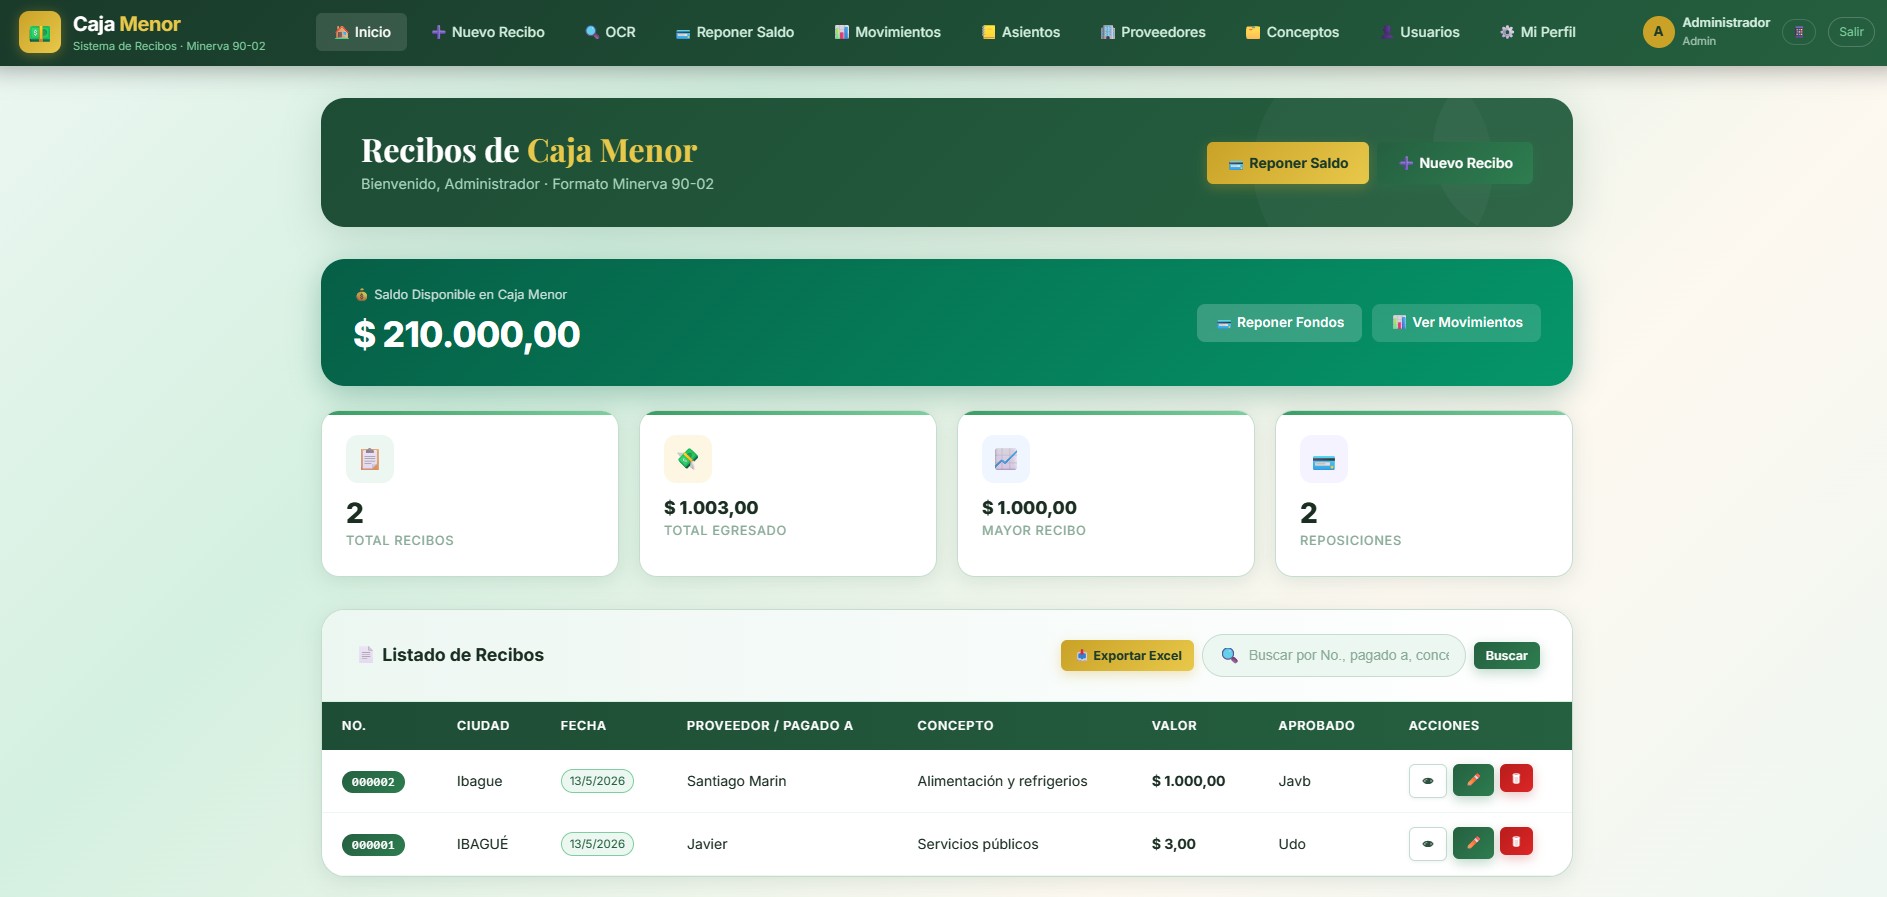Image resolution: width=1887 pixels, height=897 pixels.
Task: Open Asientos in the navigation bar
Action: pyautogui.click(x=1021, y=32)
